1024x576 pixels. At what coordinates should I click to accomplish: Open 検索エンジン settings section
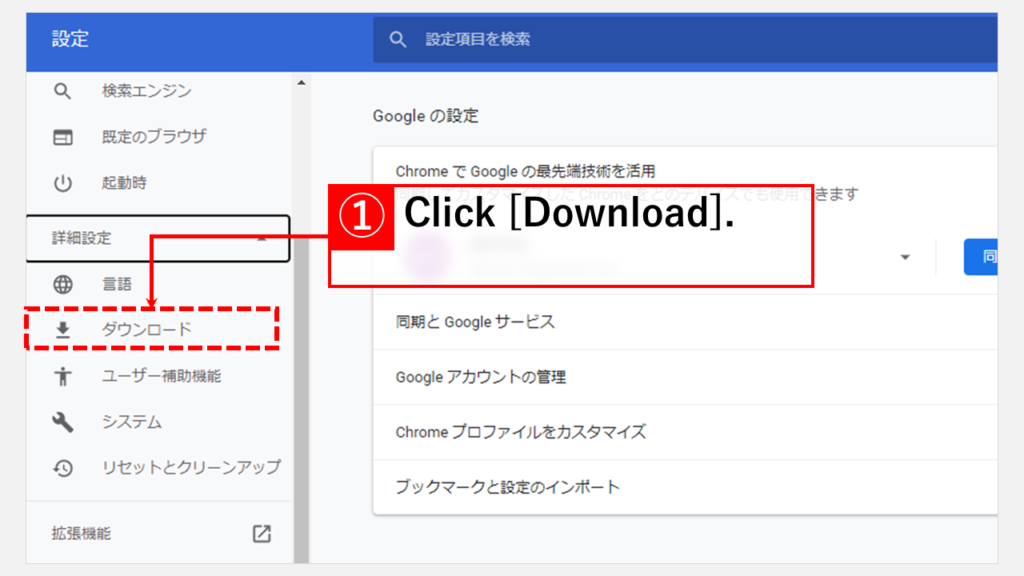click(146, 91)
